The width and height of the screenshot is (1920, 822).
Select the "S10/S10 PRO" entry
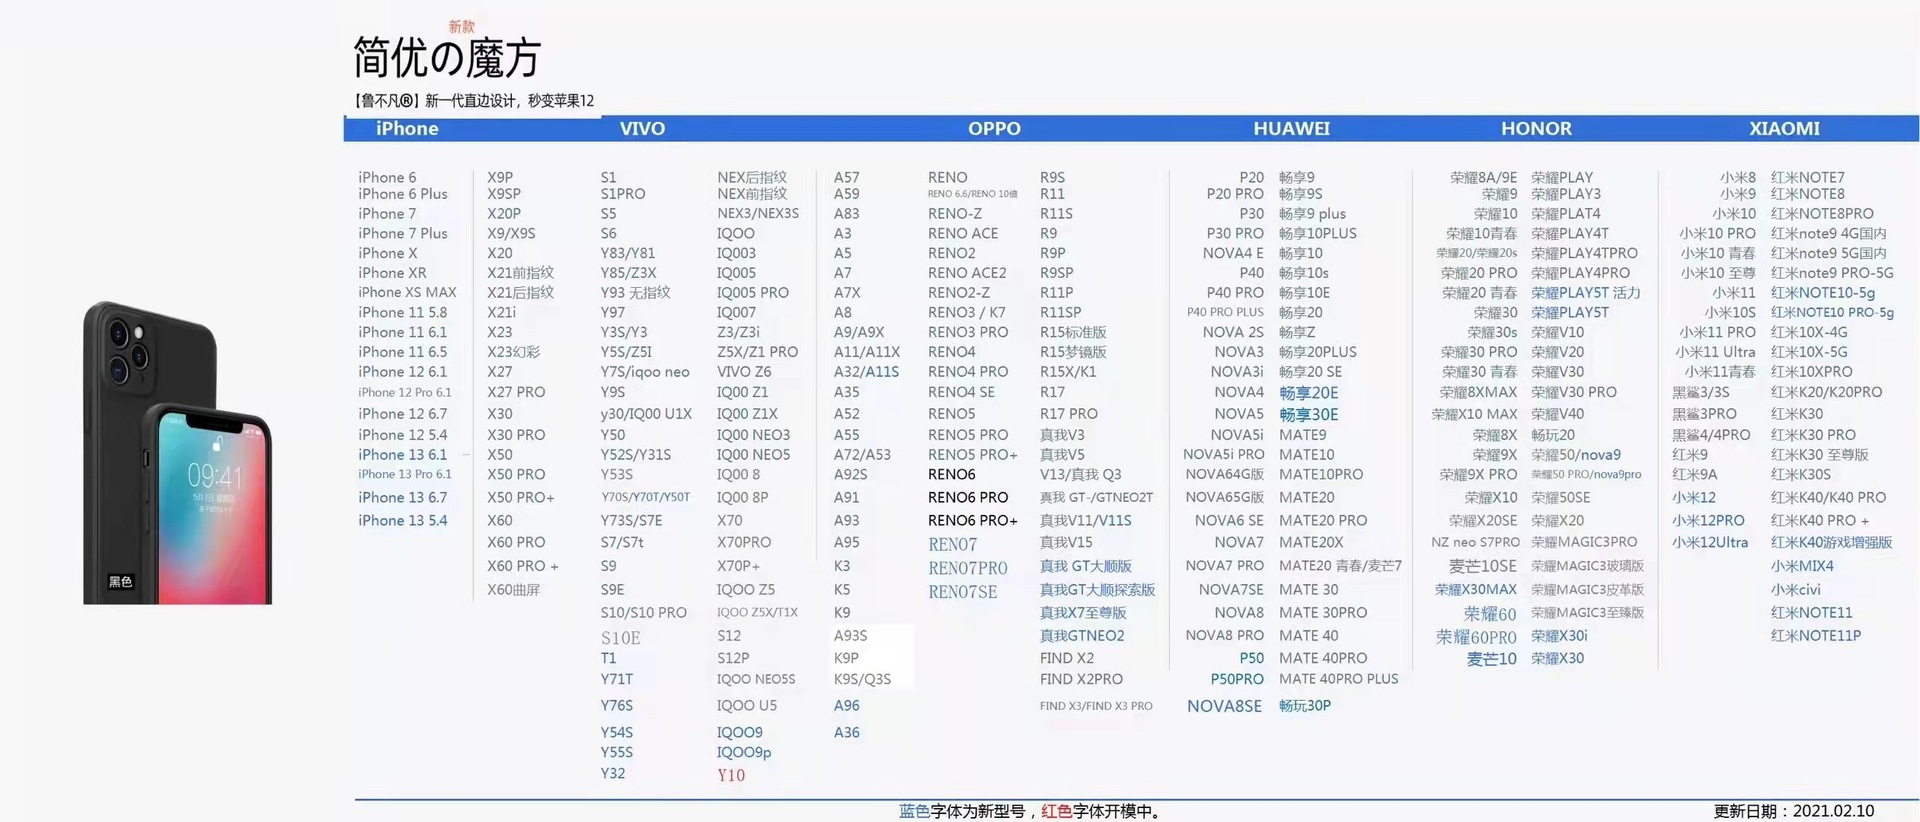coord(643,612)
